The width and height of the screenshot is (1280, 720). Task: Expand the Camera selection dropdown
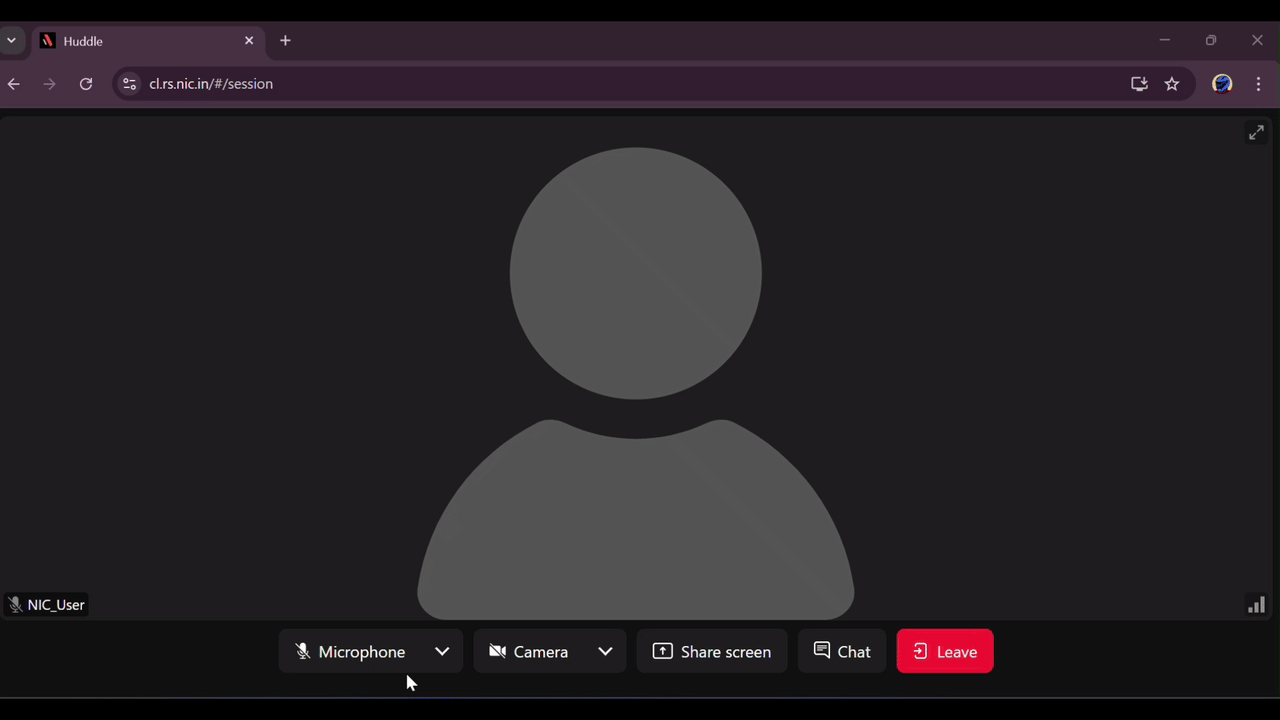coord(604,651)
